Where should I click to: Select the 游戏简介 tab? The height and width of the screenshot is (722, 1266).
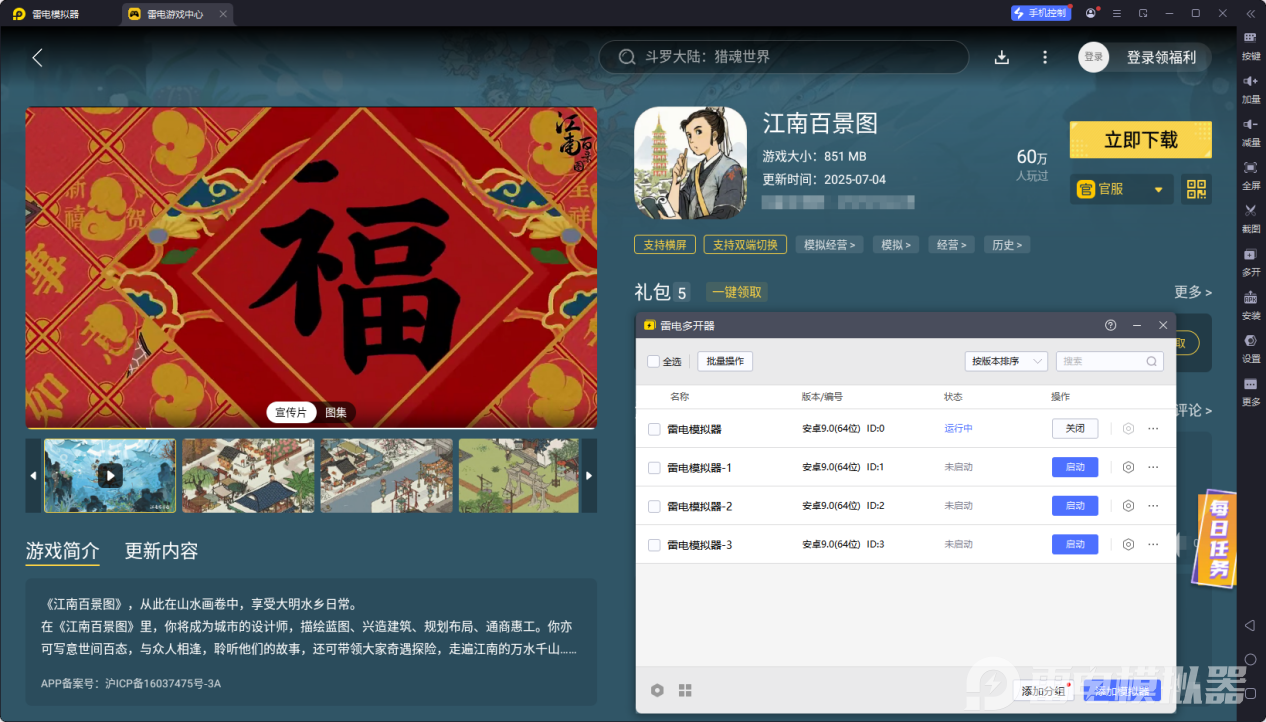click(x=62, y=551)
